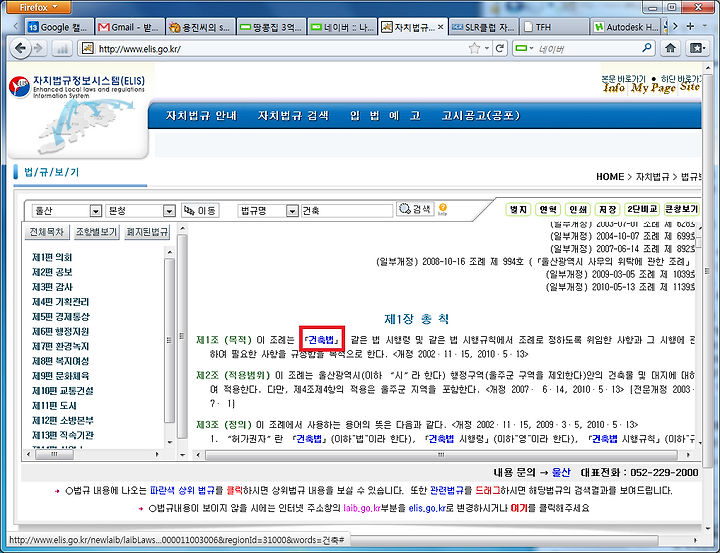
Task: Click the 저장 save button
Action: tap(607, 209)
